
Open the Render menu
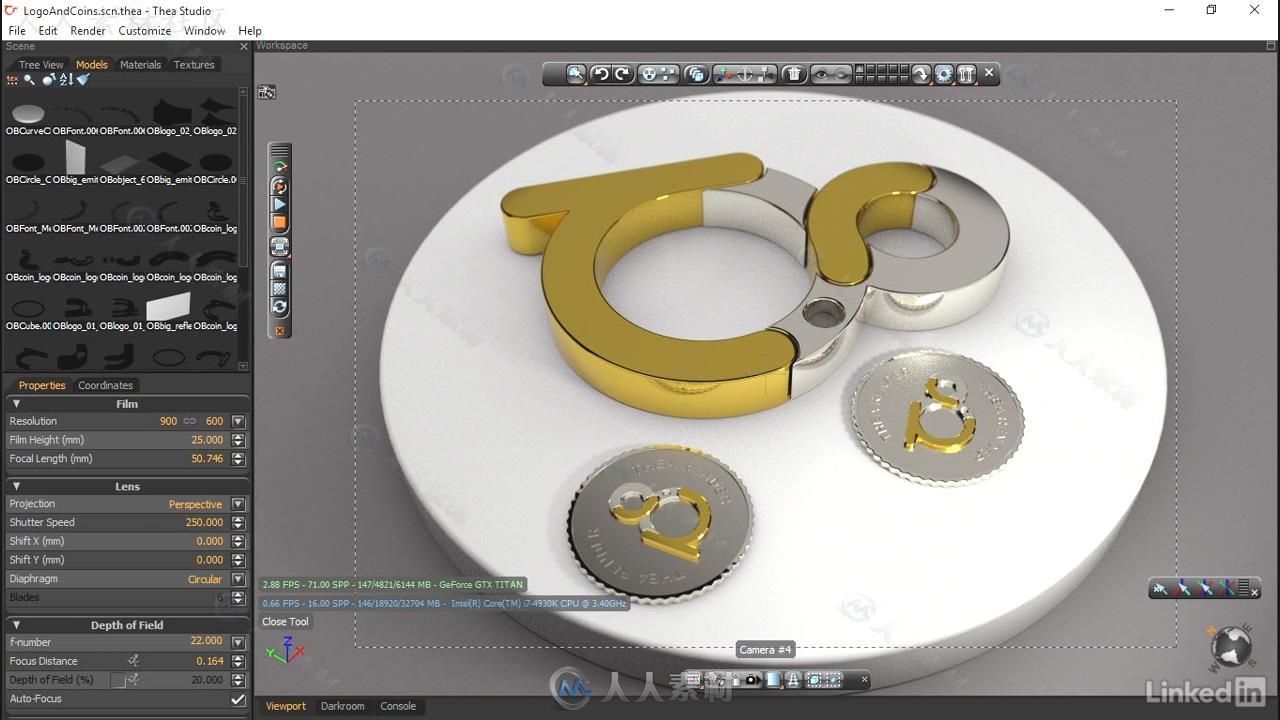tap(88, 31)
